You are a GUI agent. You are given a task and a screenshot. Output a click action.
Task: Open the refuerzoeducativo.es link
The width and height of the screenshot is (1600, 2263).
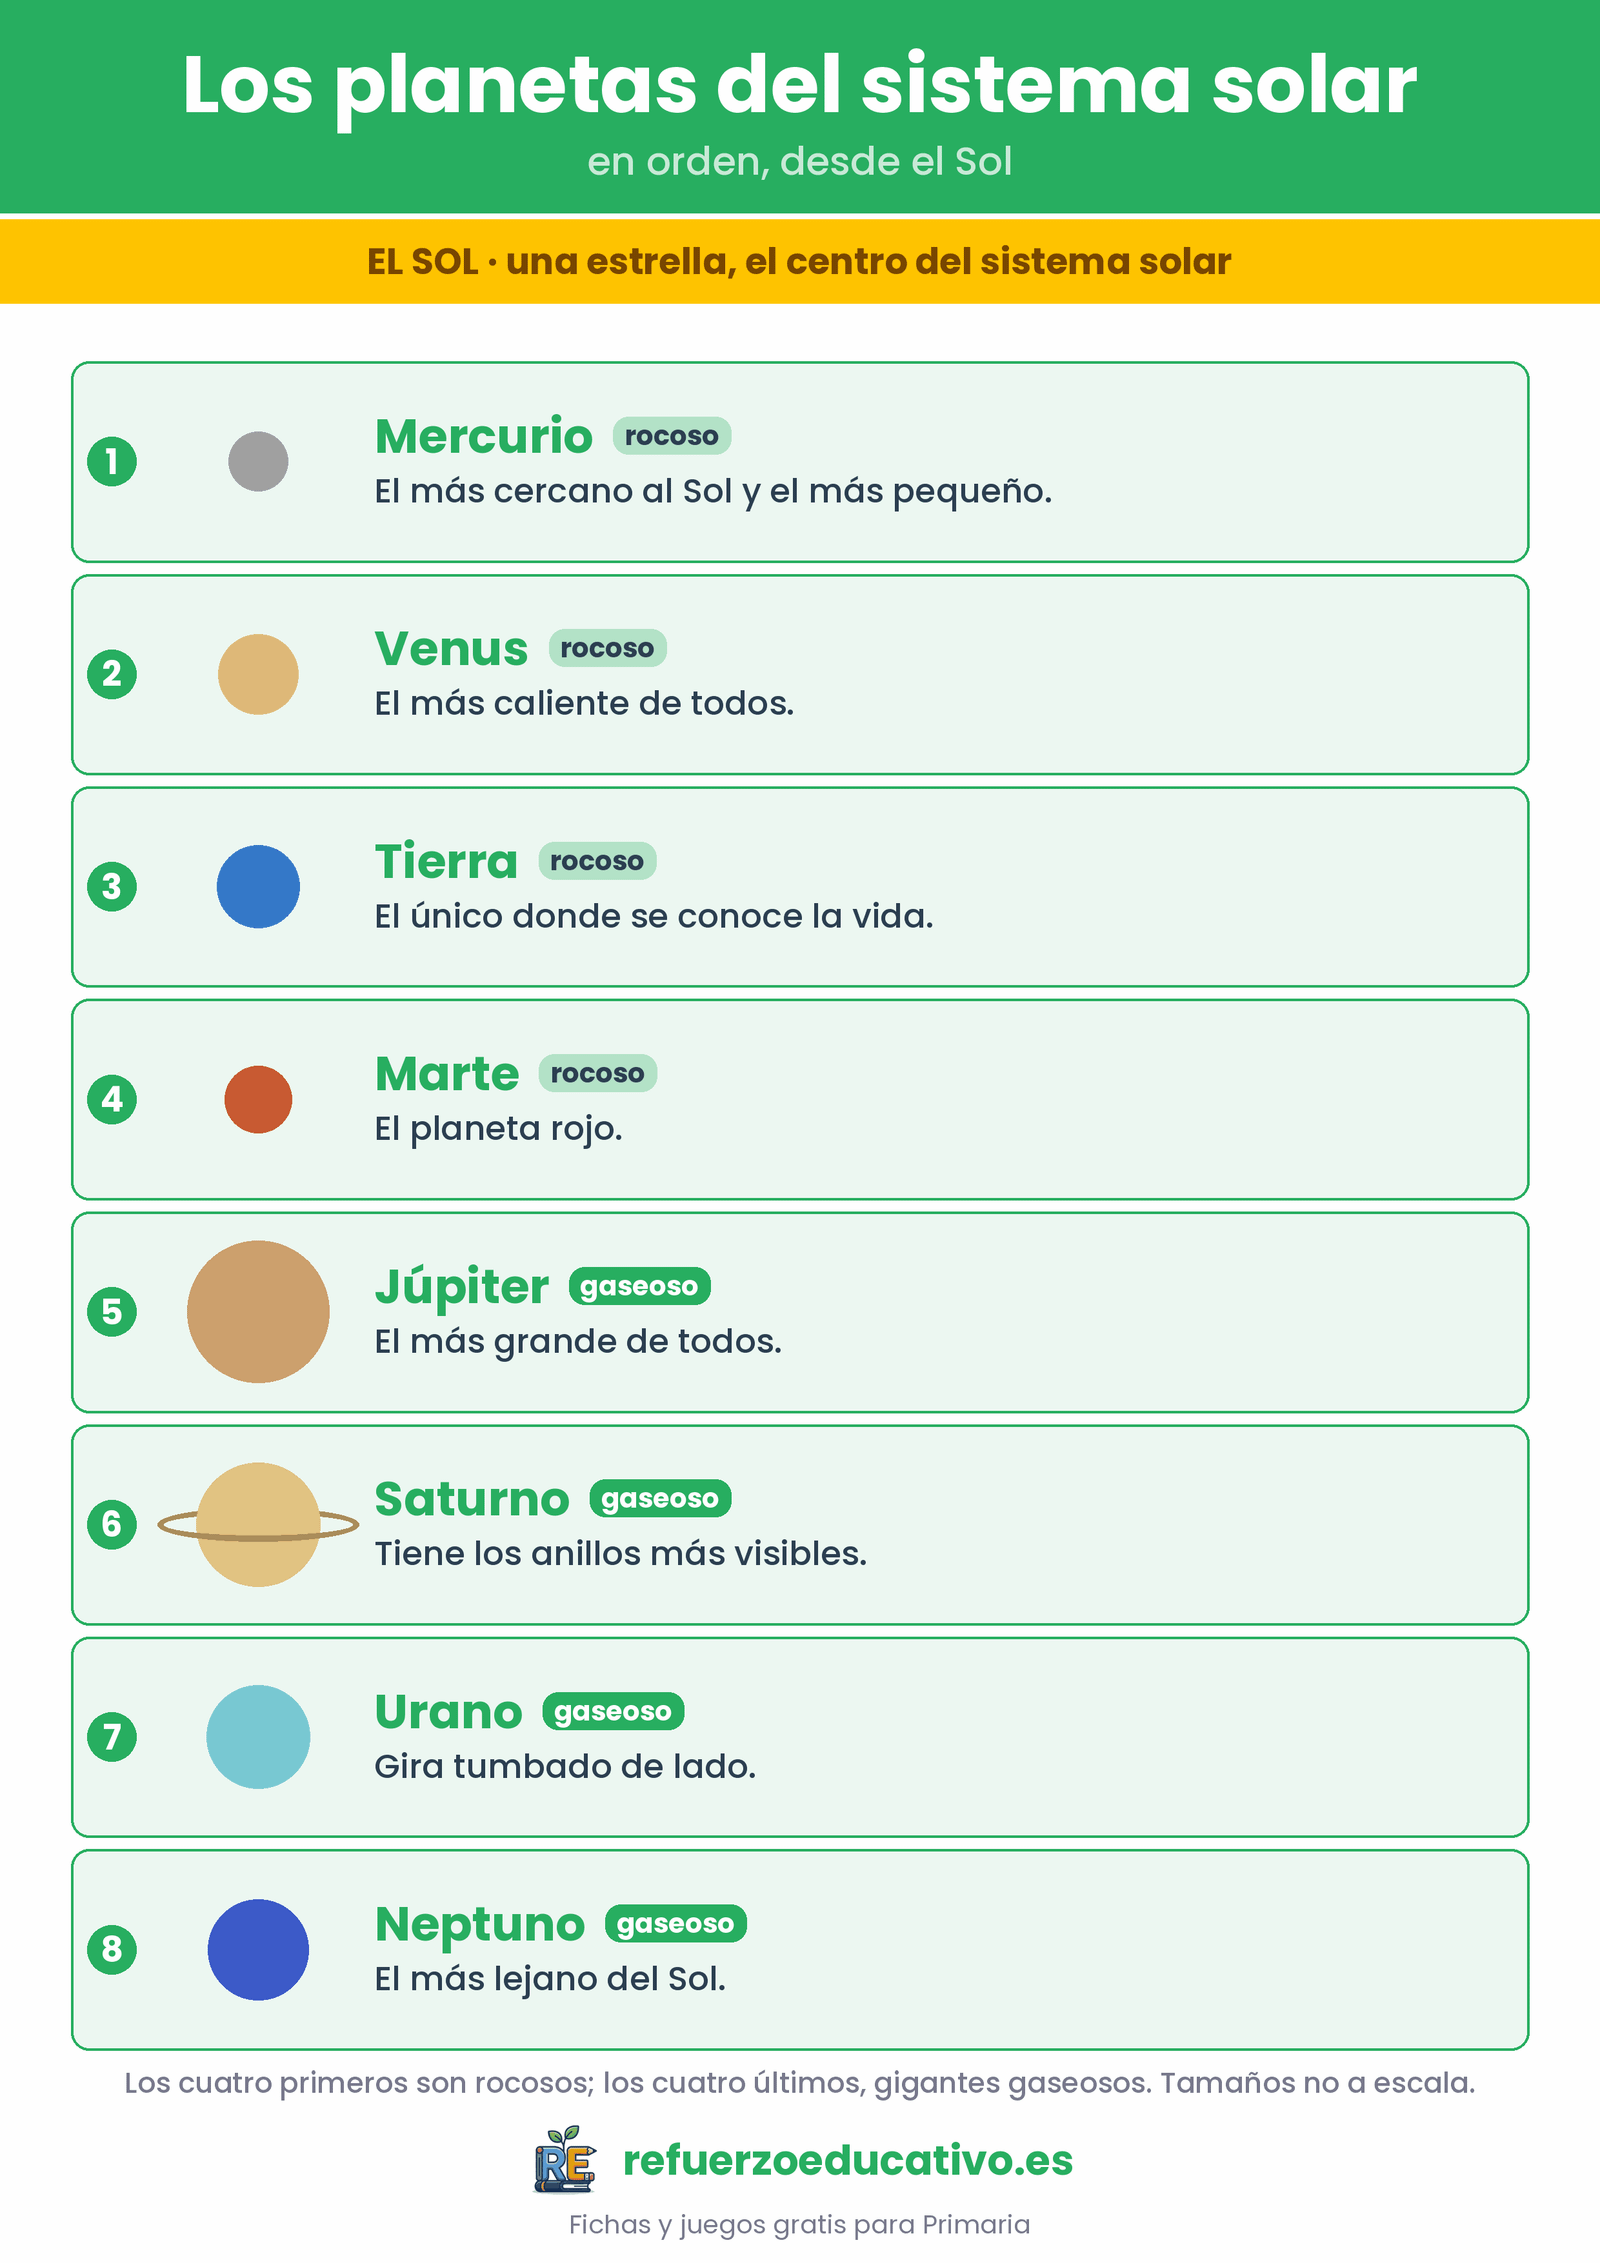coord(848,2160)
